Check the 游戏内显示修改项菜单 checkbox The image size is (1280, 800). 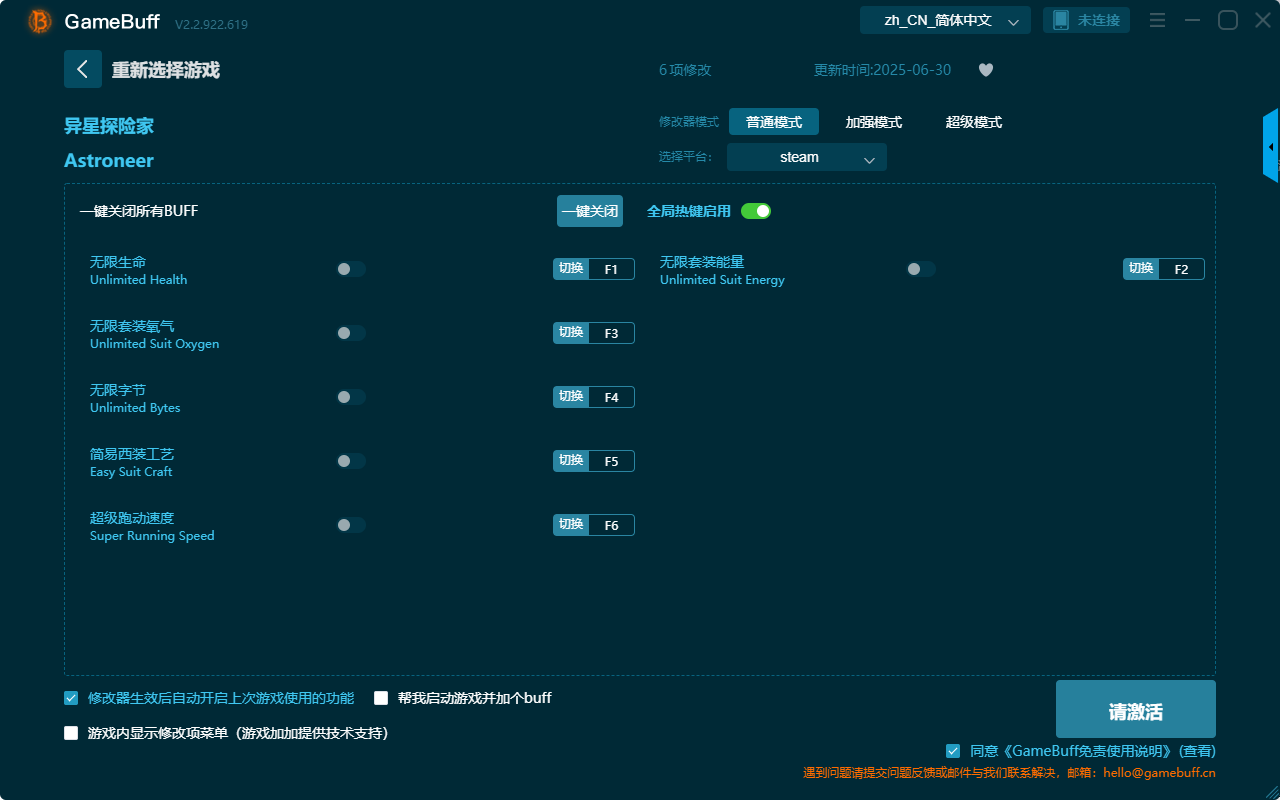[x=70, y=733]
